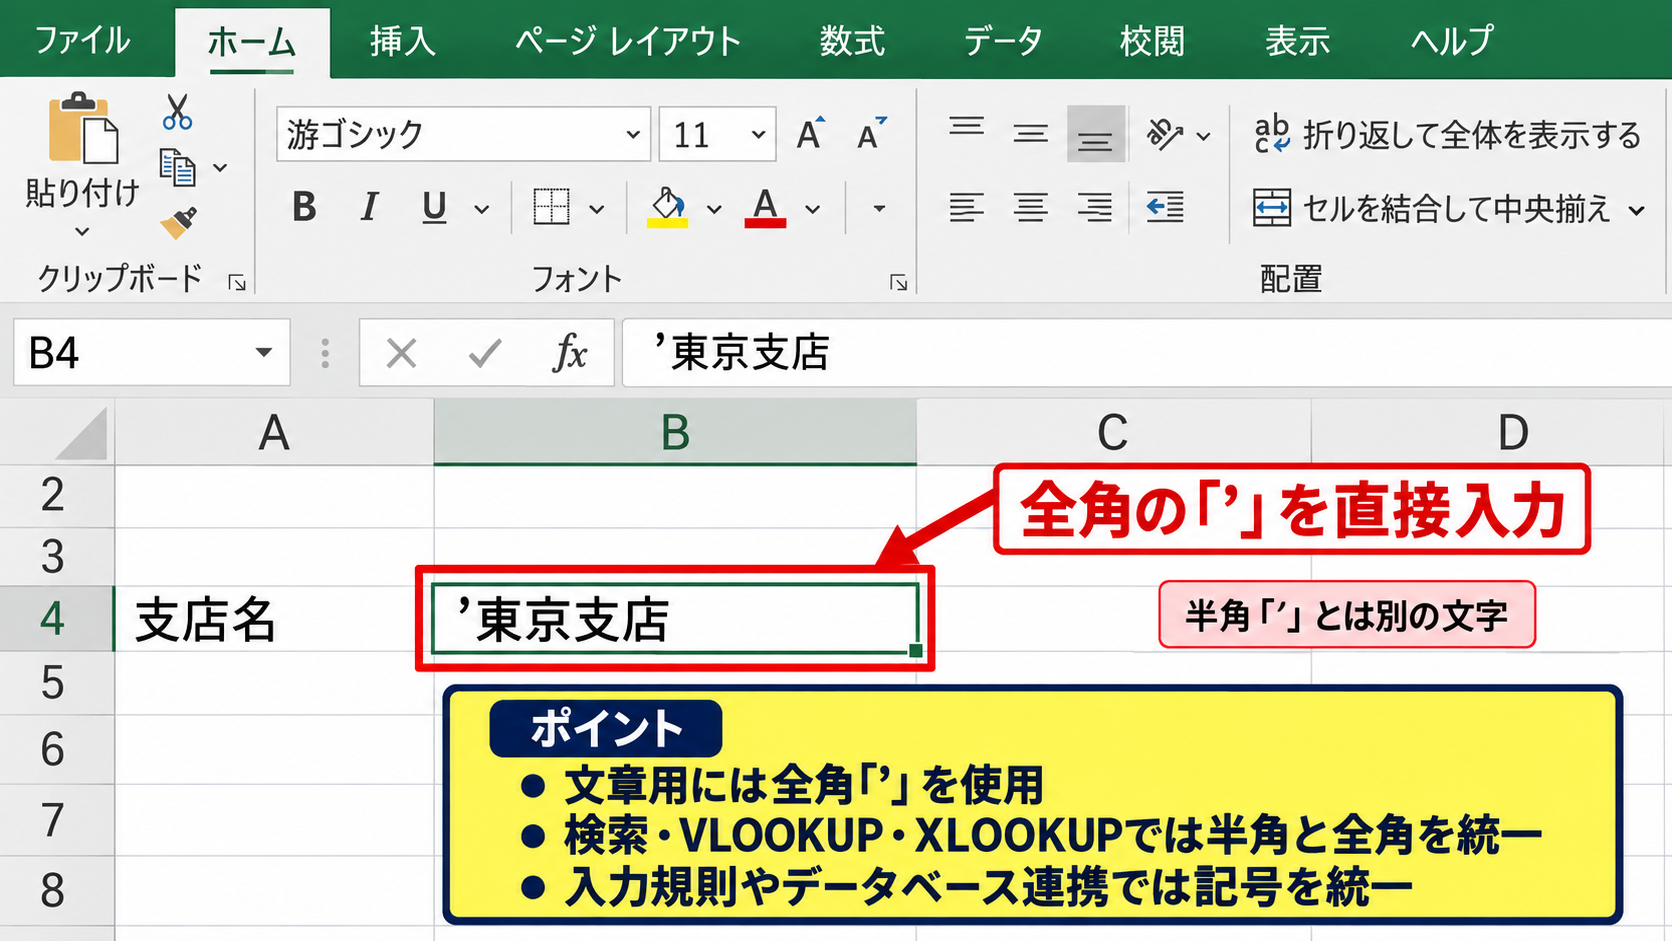
Task: Apply the Borders grid icon
Action: [551, 208]
